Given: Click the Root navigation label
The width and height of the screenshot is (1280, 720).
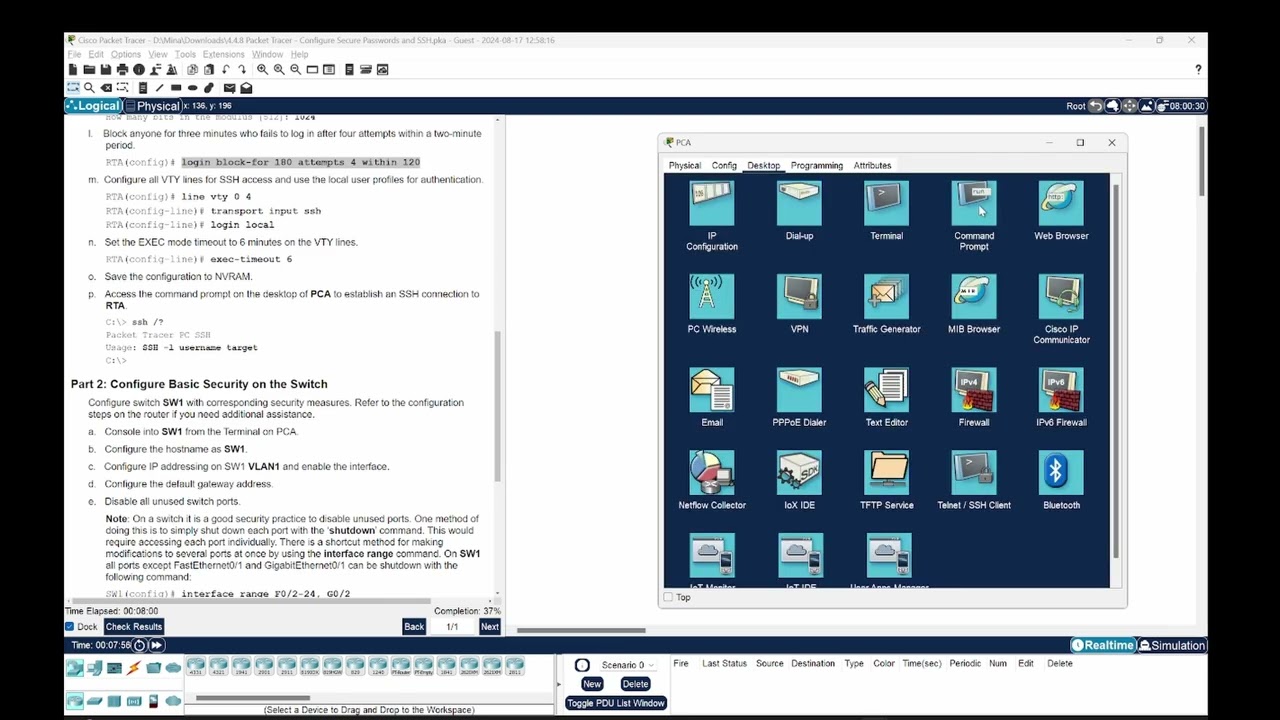Looking at the screenshot, I should pos(1076,106).
